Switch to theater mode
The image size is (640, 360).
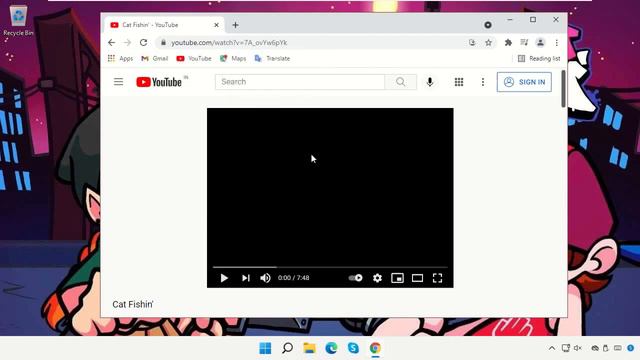point(417,278)
